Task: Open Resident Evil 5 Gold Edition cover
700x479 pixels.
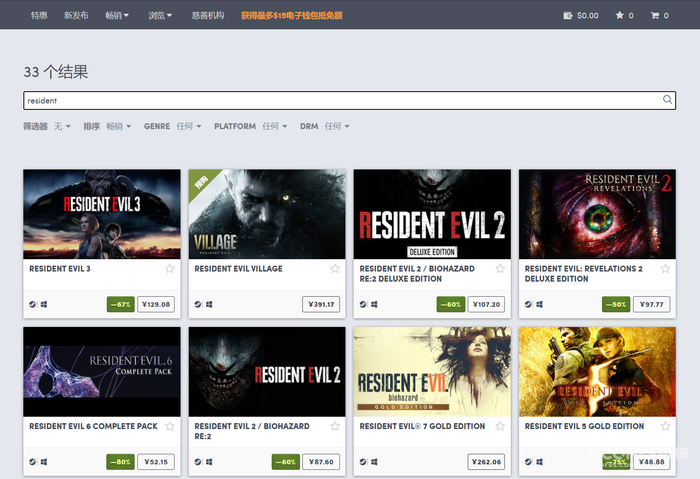Action: [x=597, y=371]
